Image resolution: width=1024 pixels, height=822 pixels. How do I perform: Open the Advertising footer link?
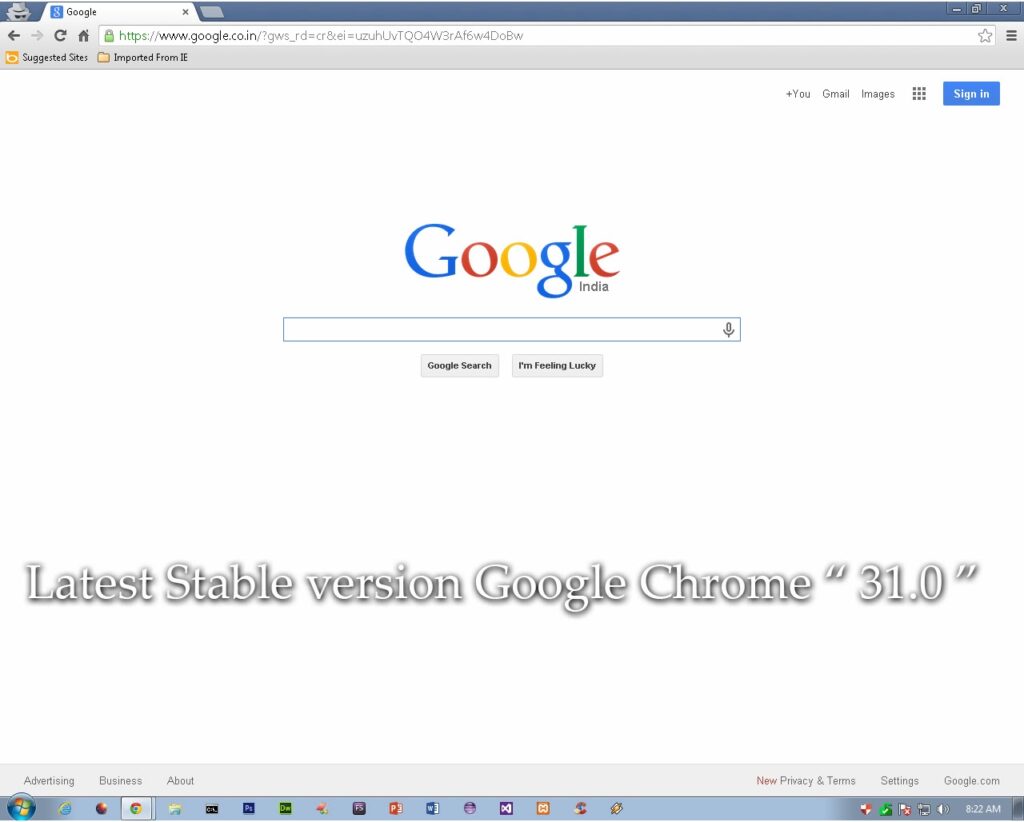[x=49, y=780]
